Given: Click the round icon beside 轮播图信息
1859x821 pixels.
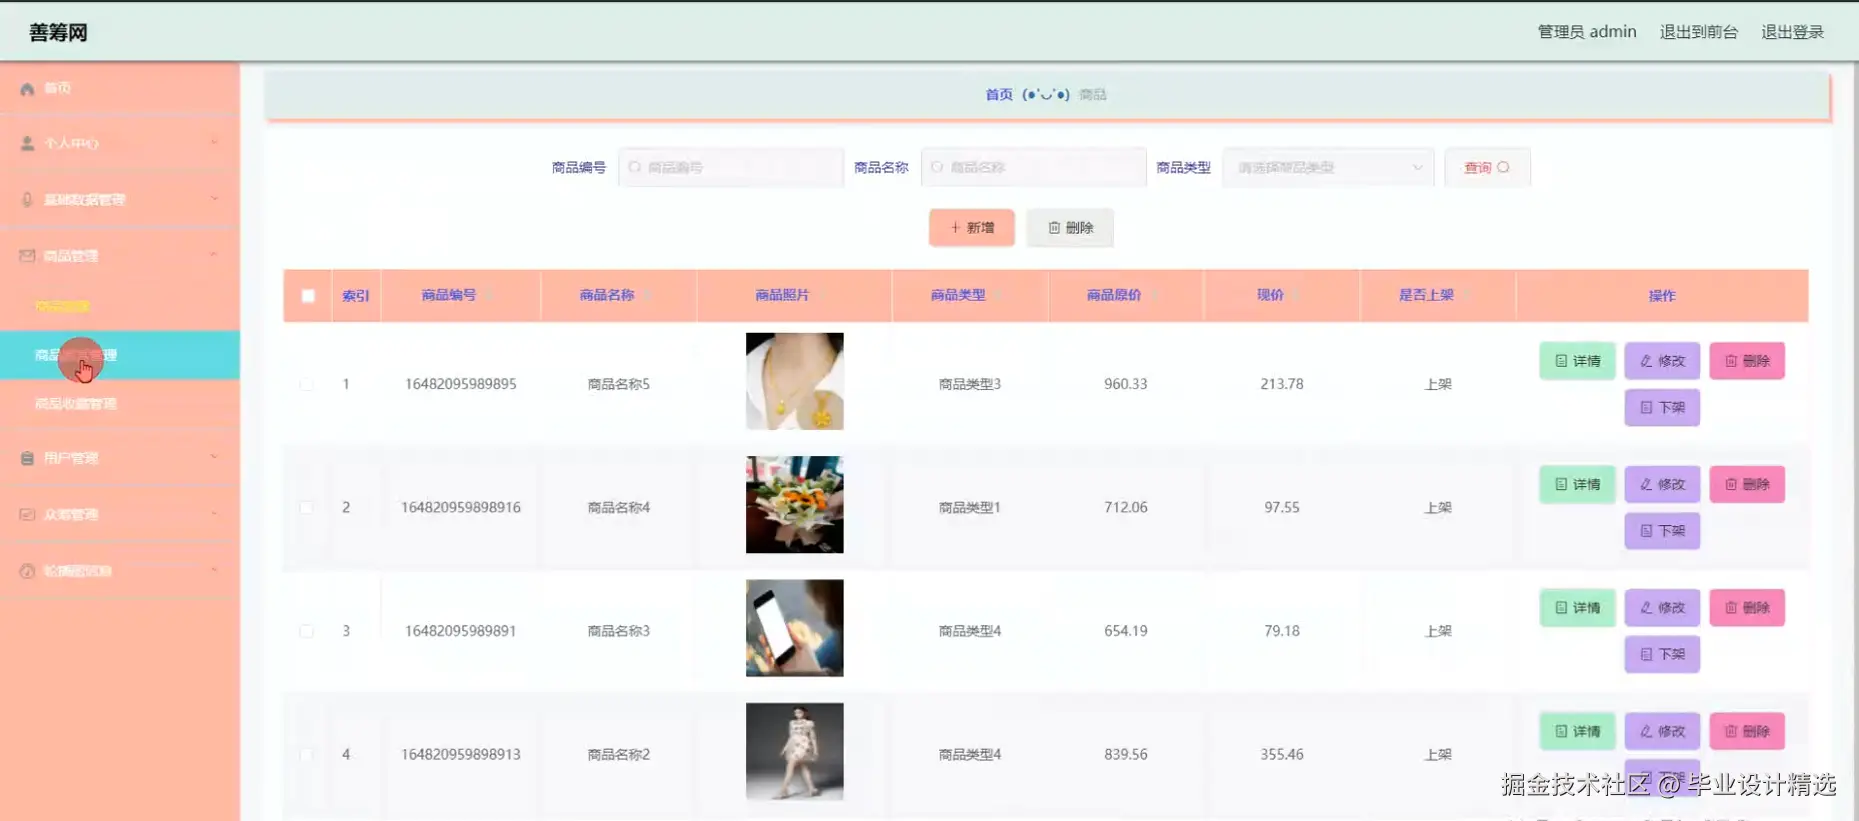Looking at the screenshot, I should tap(27, 571).
